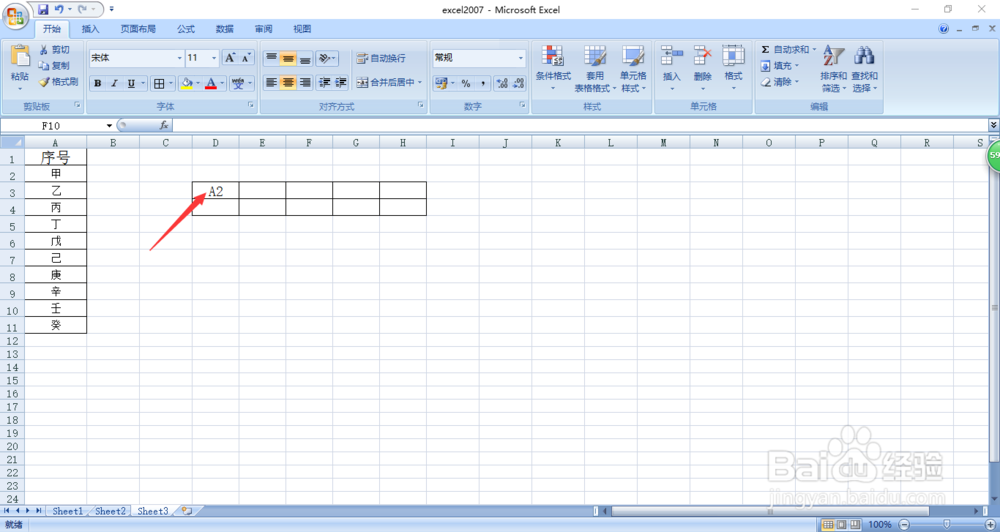This screenshot has width=1000, height=532.
Task: Open the Sheet2 worksheet tab
Action: 110,511
